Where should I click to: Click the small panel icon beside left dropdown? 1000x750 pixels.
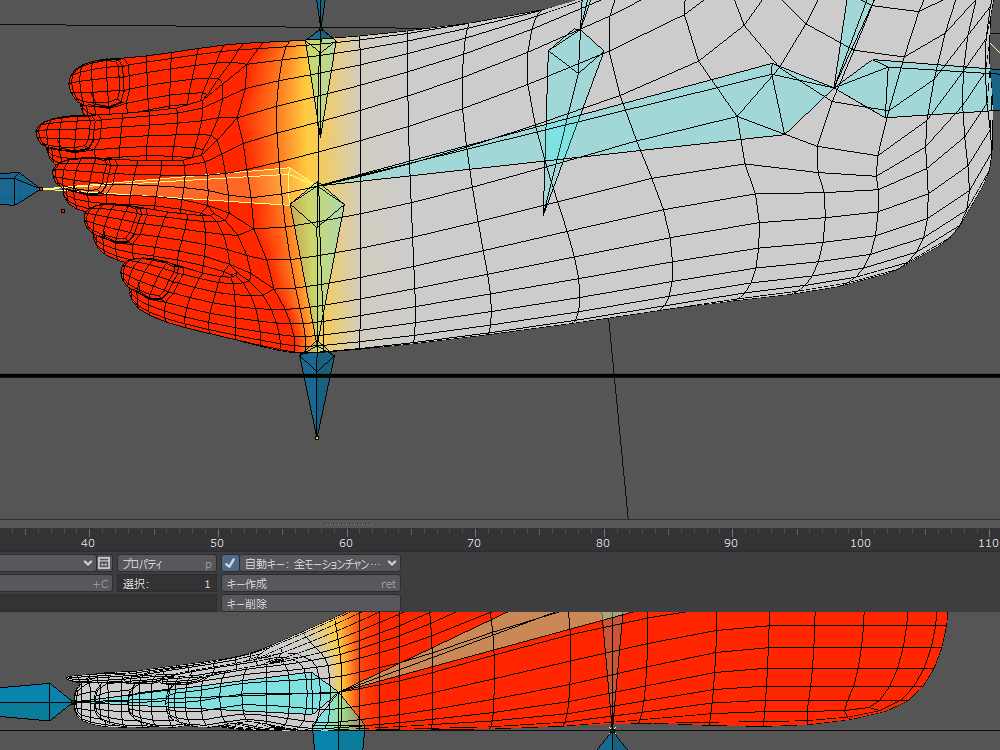(104, 563)
